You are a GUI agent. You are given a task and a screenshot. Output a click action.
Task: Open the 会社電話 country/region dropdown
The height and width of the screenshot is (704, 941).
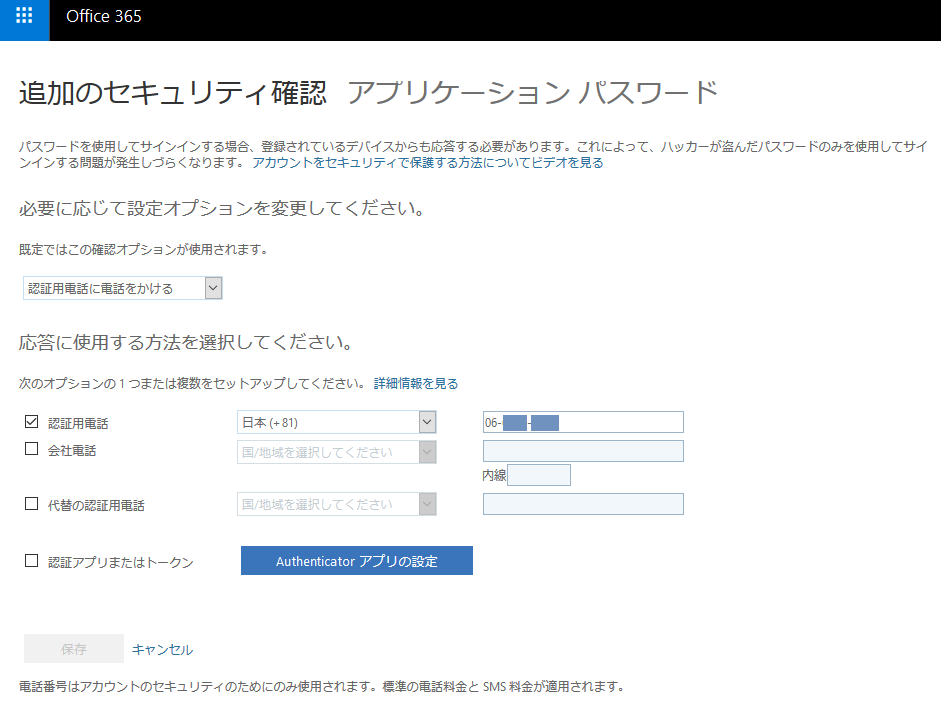pos(337,452)
